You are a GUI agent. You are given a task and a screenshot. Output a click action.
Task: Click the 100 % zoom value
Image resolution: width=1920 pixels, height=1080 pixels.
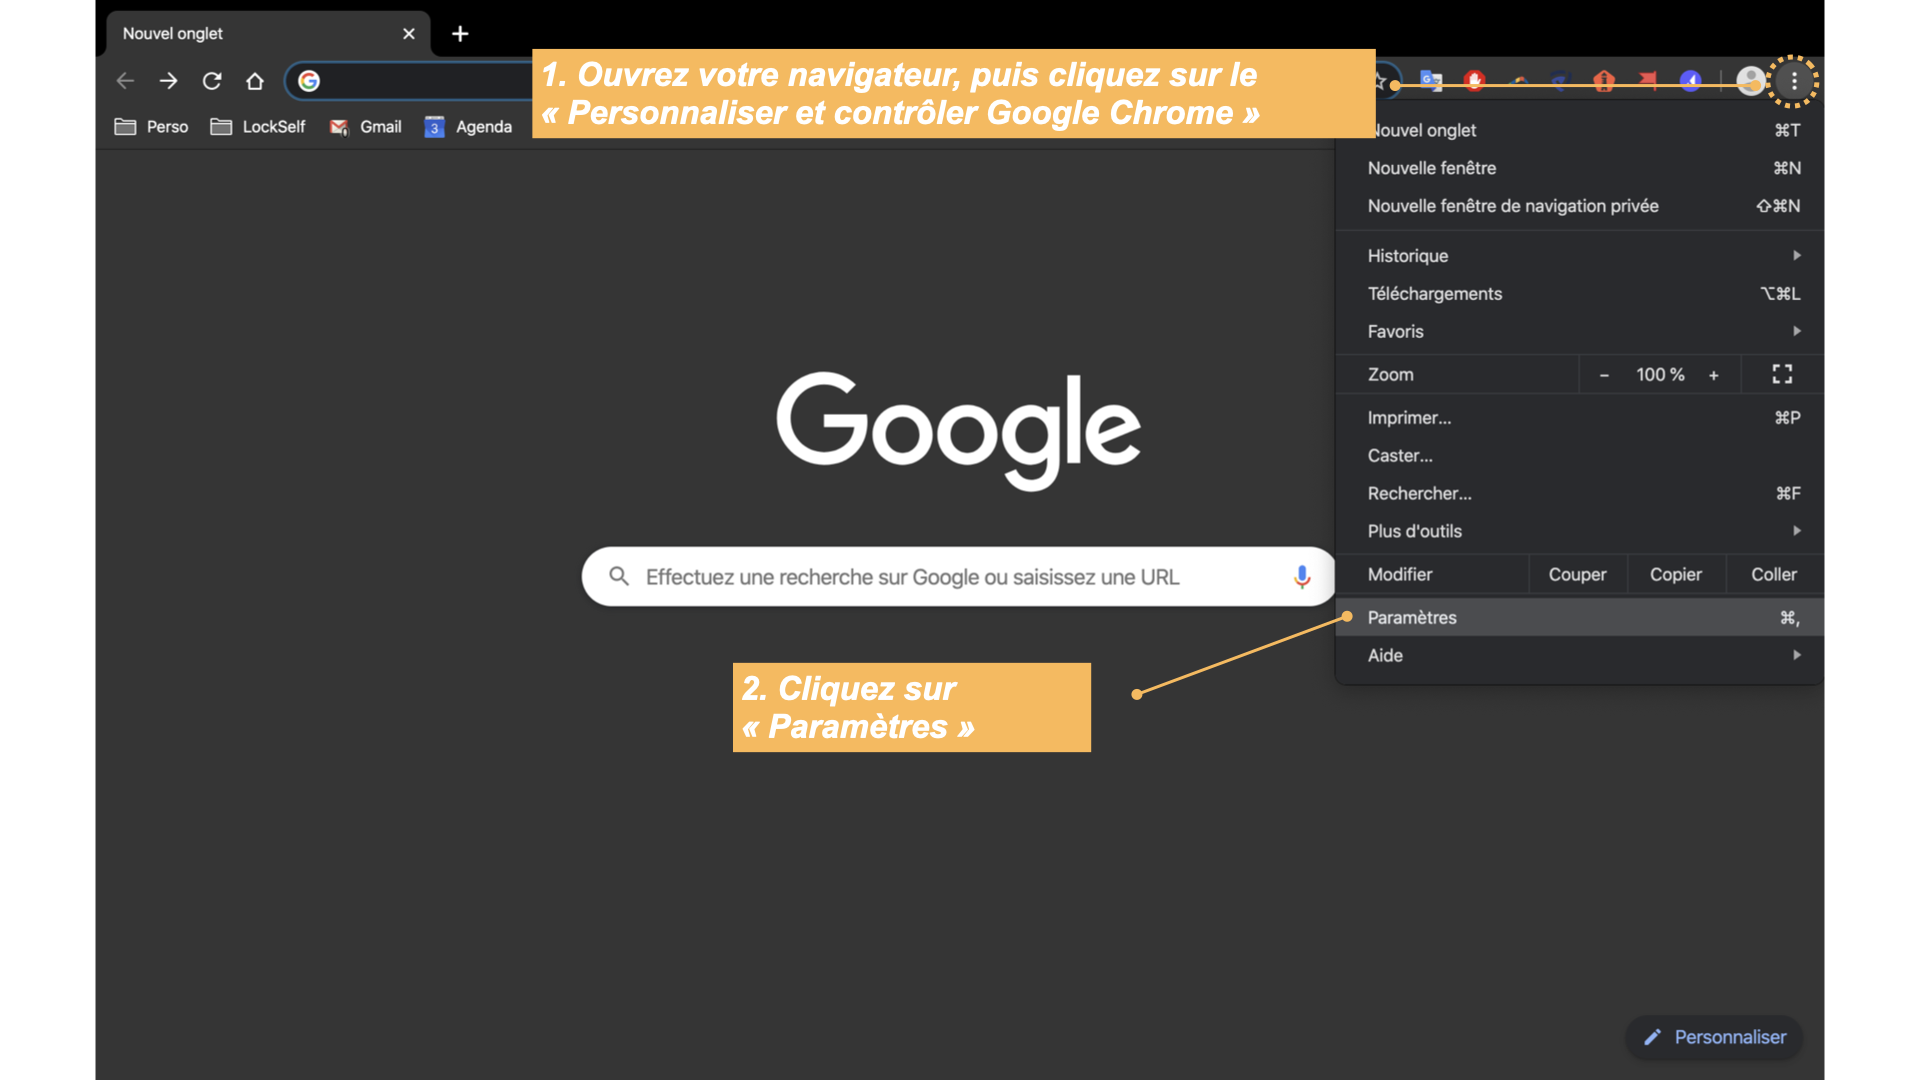[1660, 374]
